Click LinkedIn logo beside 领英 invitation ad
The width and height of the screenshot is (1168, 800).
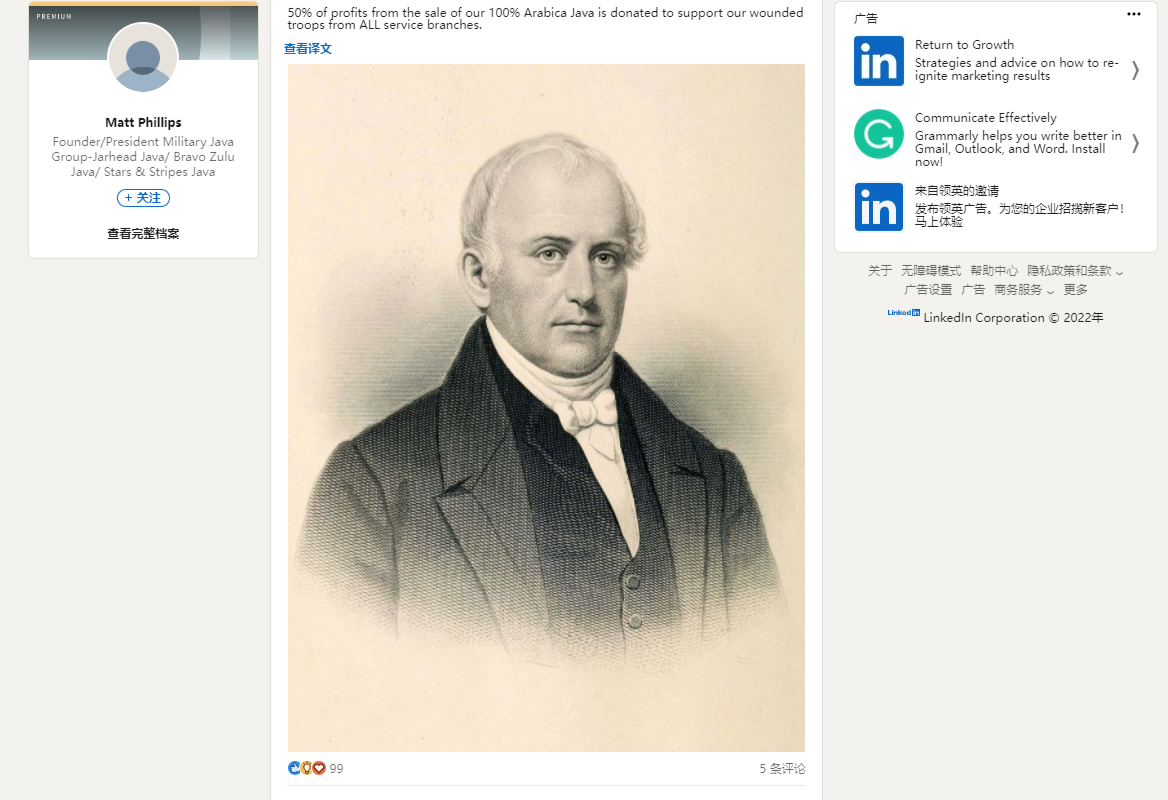point(879,207)
